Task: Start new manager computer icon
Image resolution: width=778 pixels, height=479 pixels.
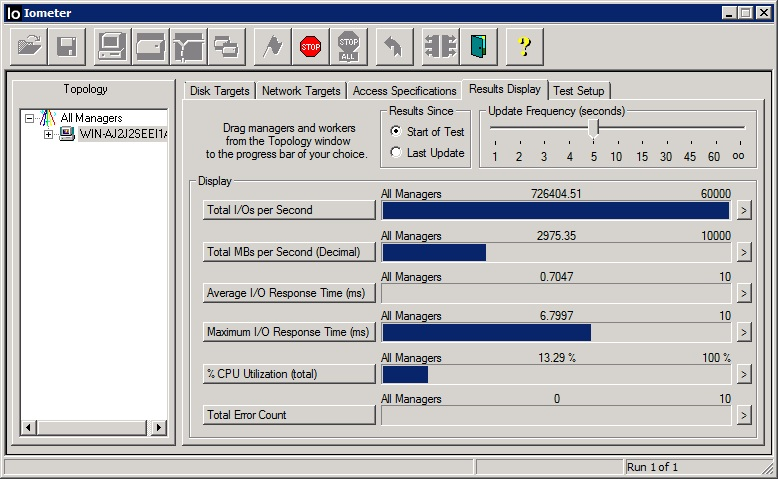Action: coord(112,47)
